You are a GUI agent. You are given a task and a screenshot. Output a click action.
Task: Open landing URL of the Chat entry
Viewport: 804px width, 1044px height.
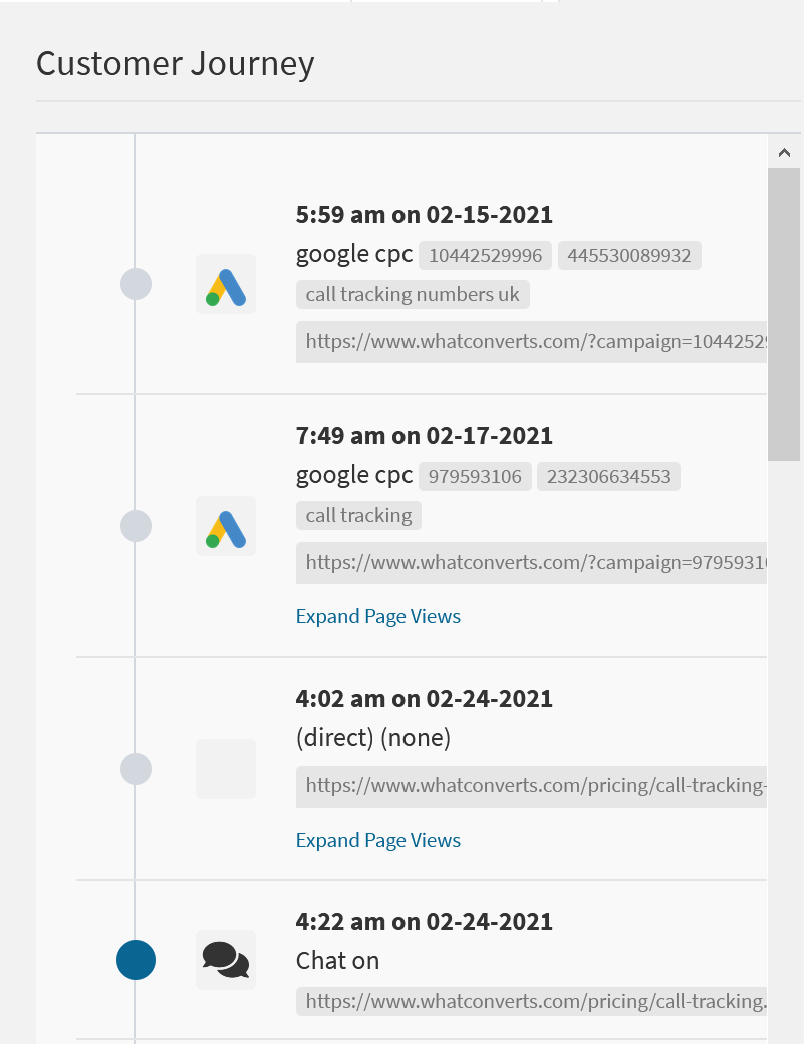535,1001
